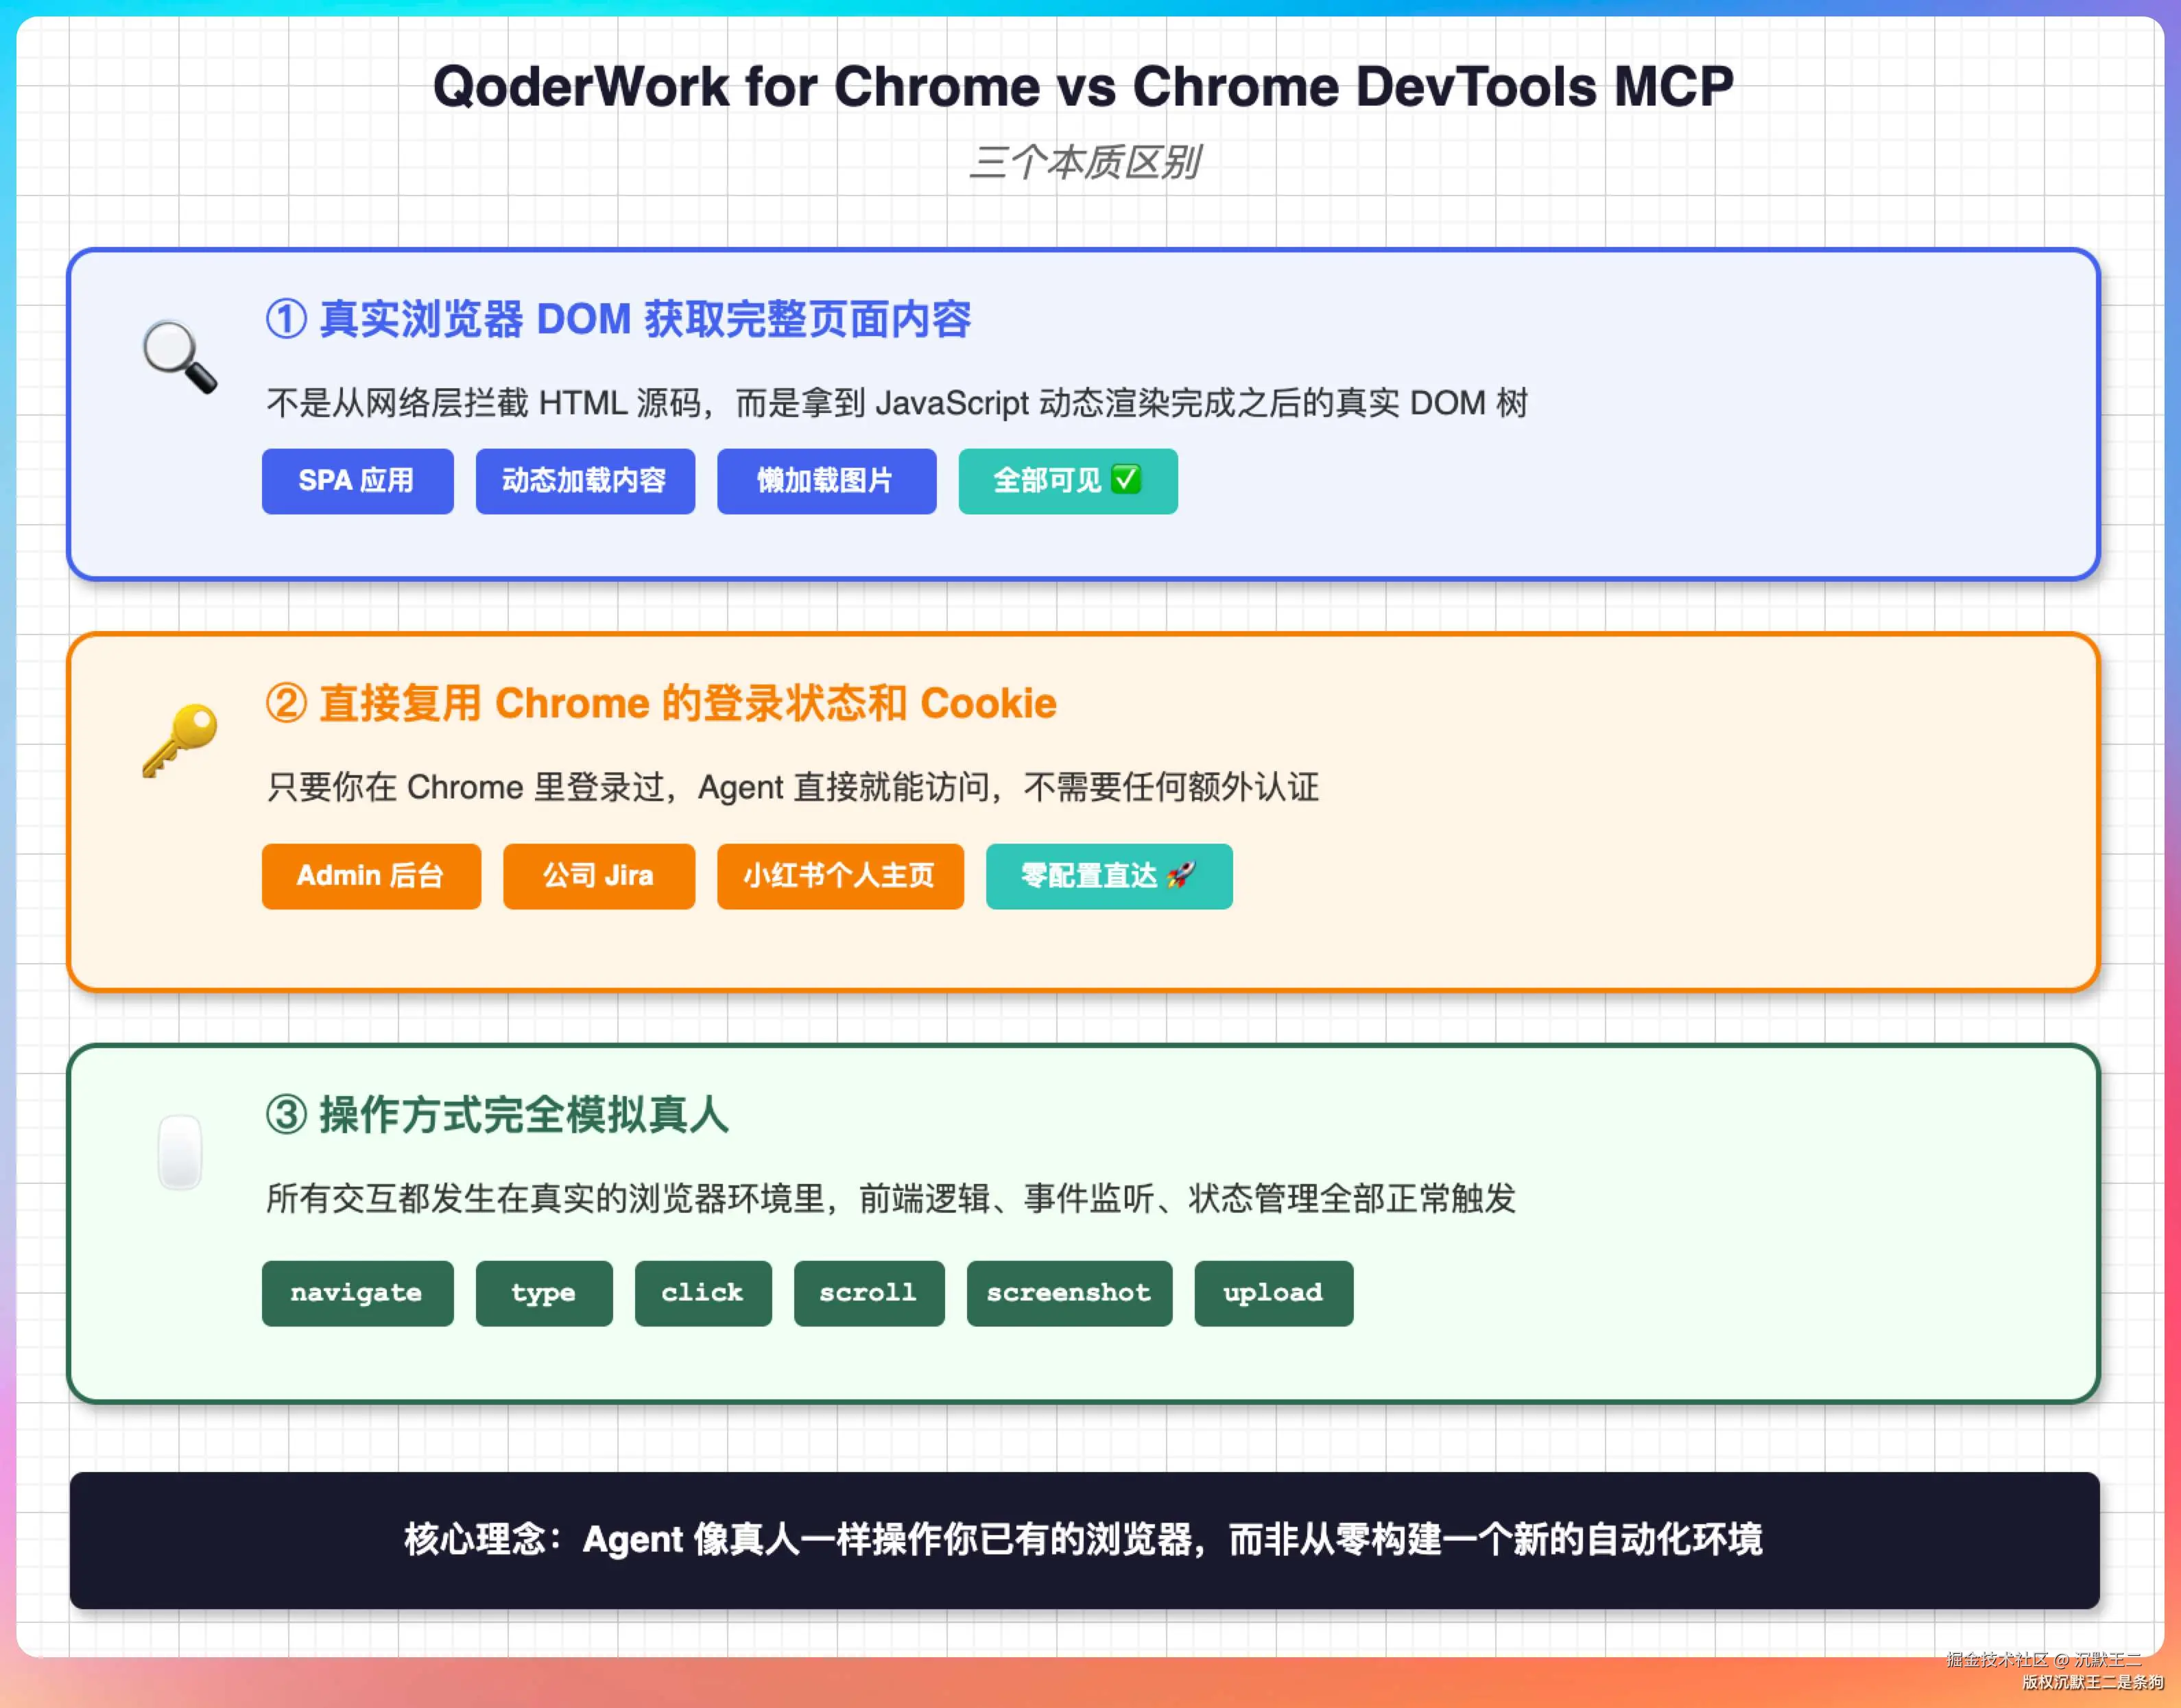The width and height of the screenshot is (2181, 1708).
Task: Click the "动态加载内容" tag
Action: [x=585, y=481]
